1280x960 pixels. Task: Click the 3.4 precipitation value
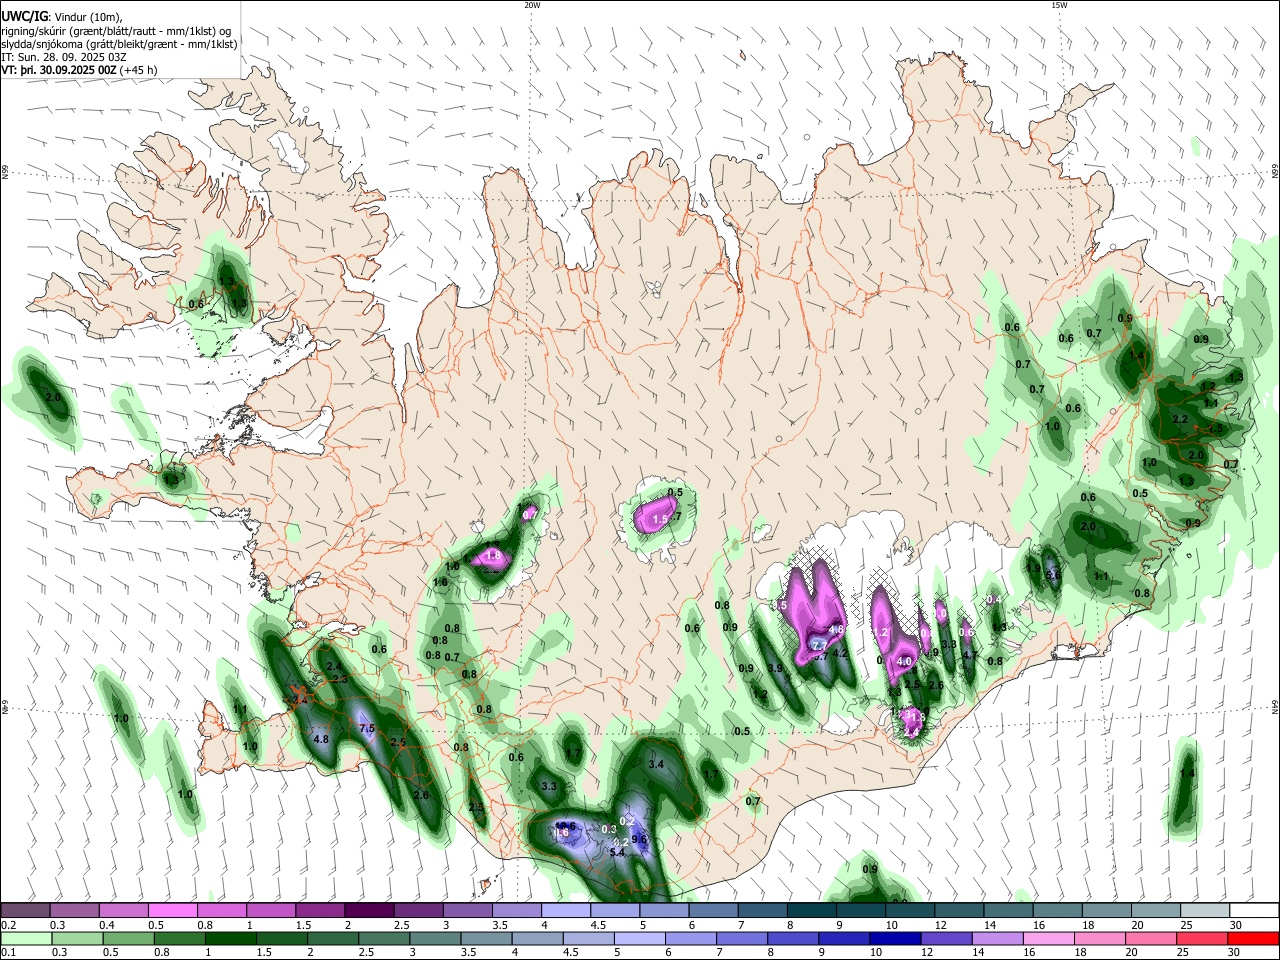coord(656,764)
